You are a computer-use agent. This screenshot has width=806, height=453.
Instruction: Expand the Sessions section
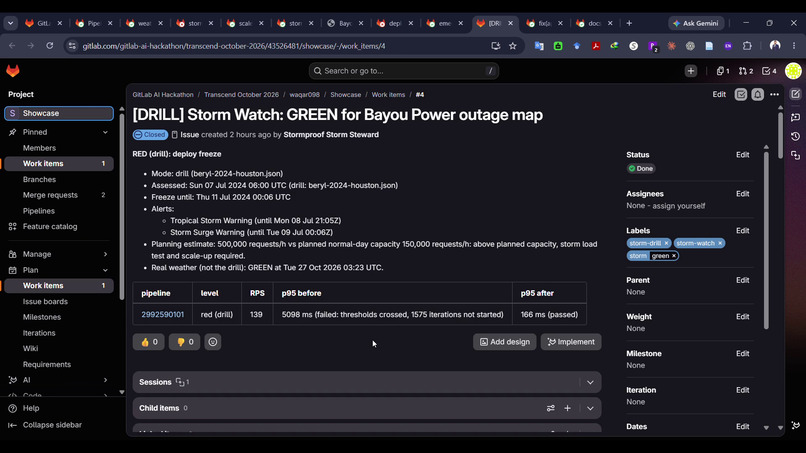point(590,383)
